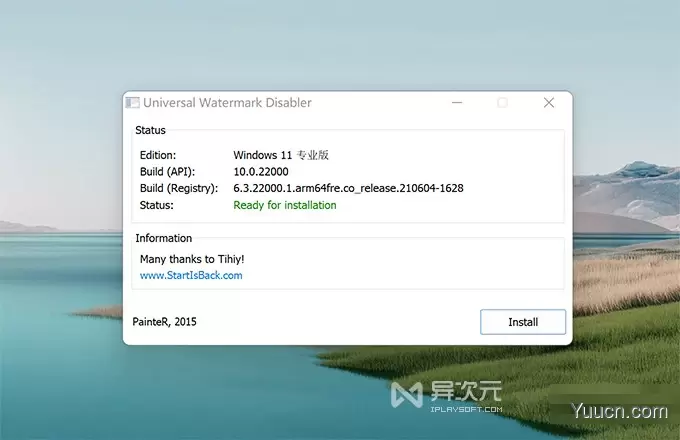The height and width of the screenshot is (440, 680).
Task: Click the 'Many thanks to Tihiy!' text
Action: coord(192,259)
